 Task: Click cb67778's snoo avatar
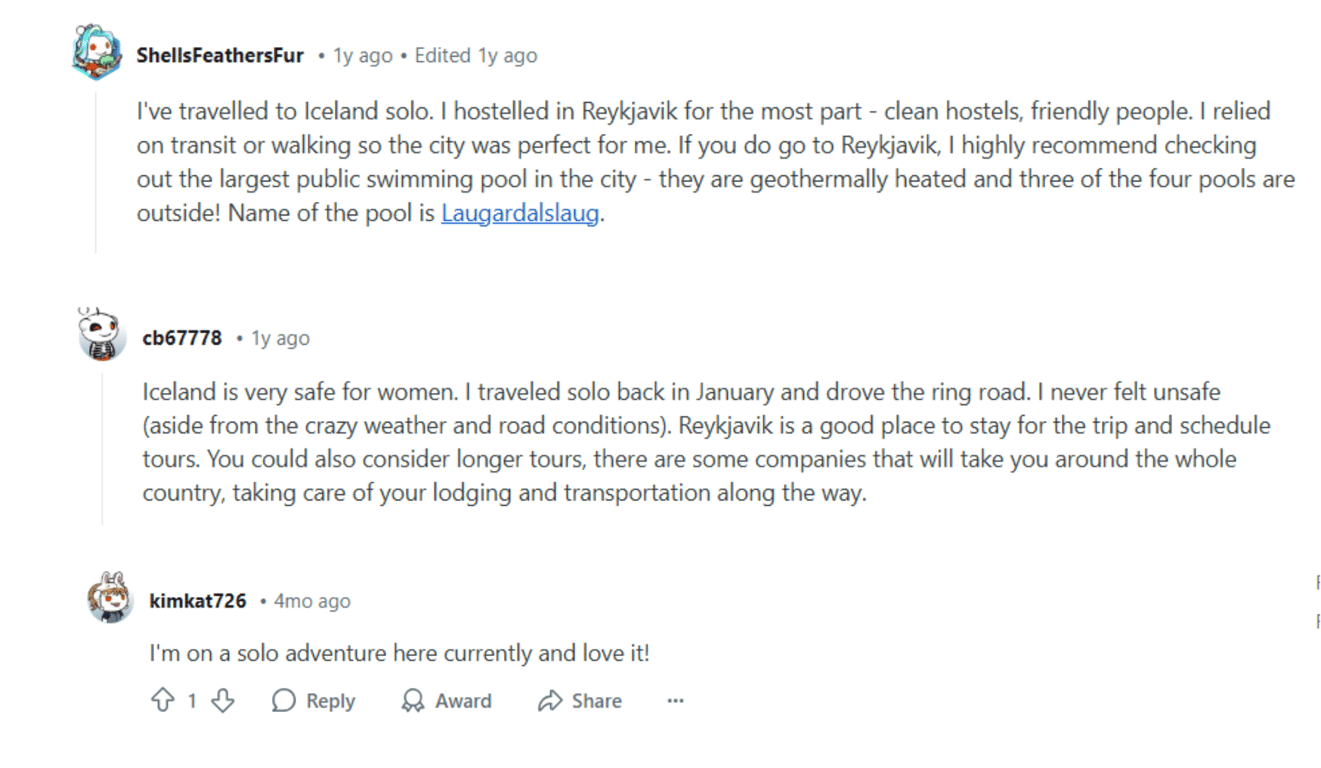click(x=102, y=336)
